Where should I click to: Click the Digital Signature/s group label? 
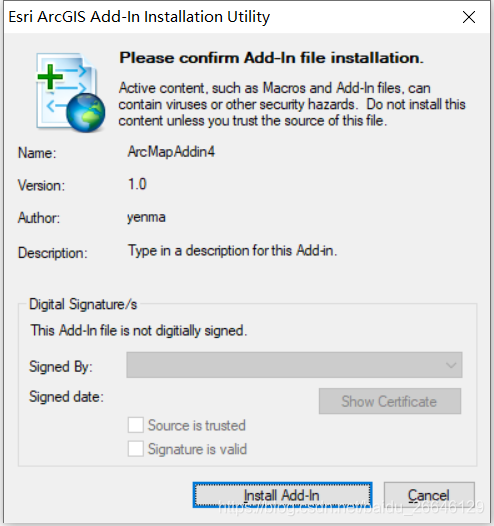[x=83, y=304]
